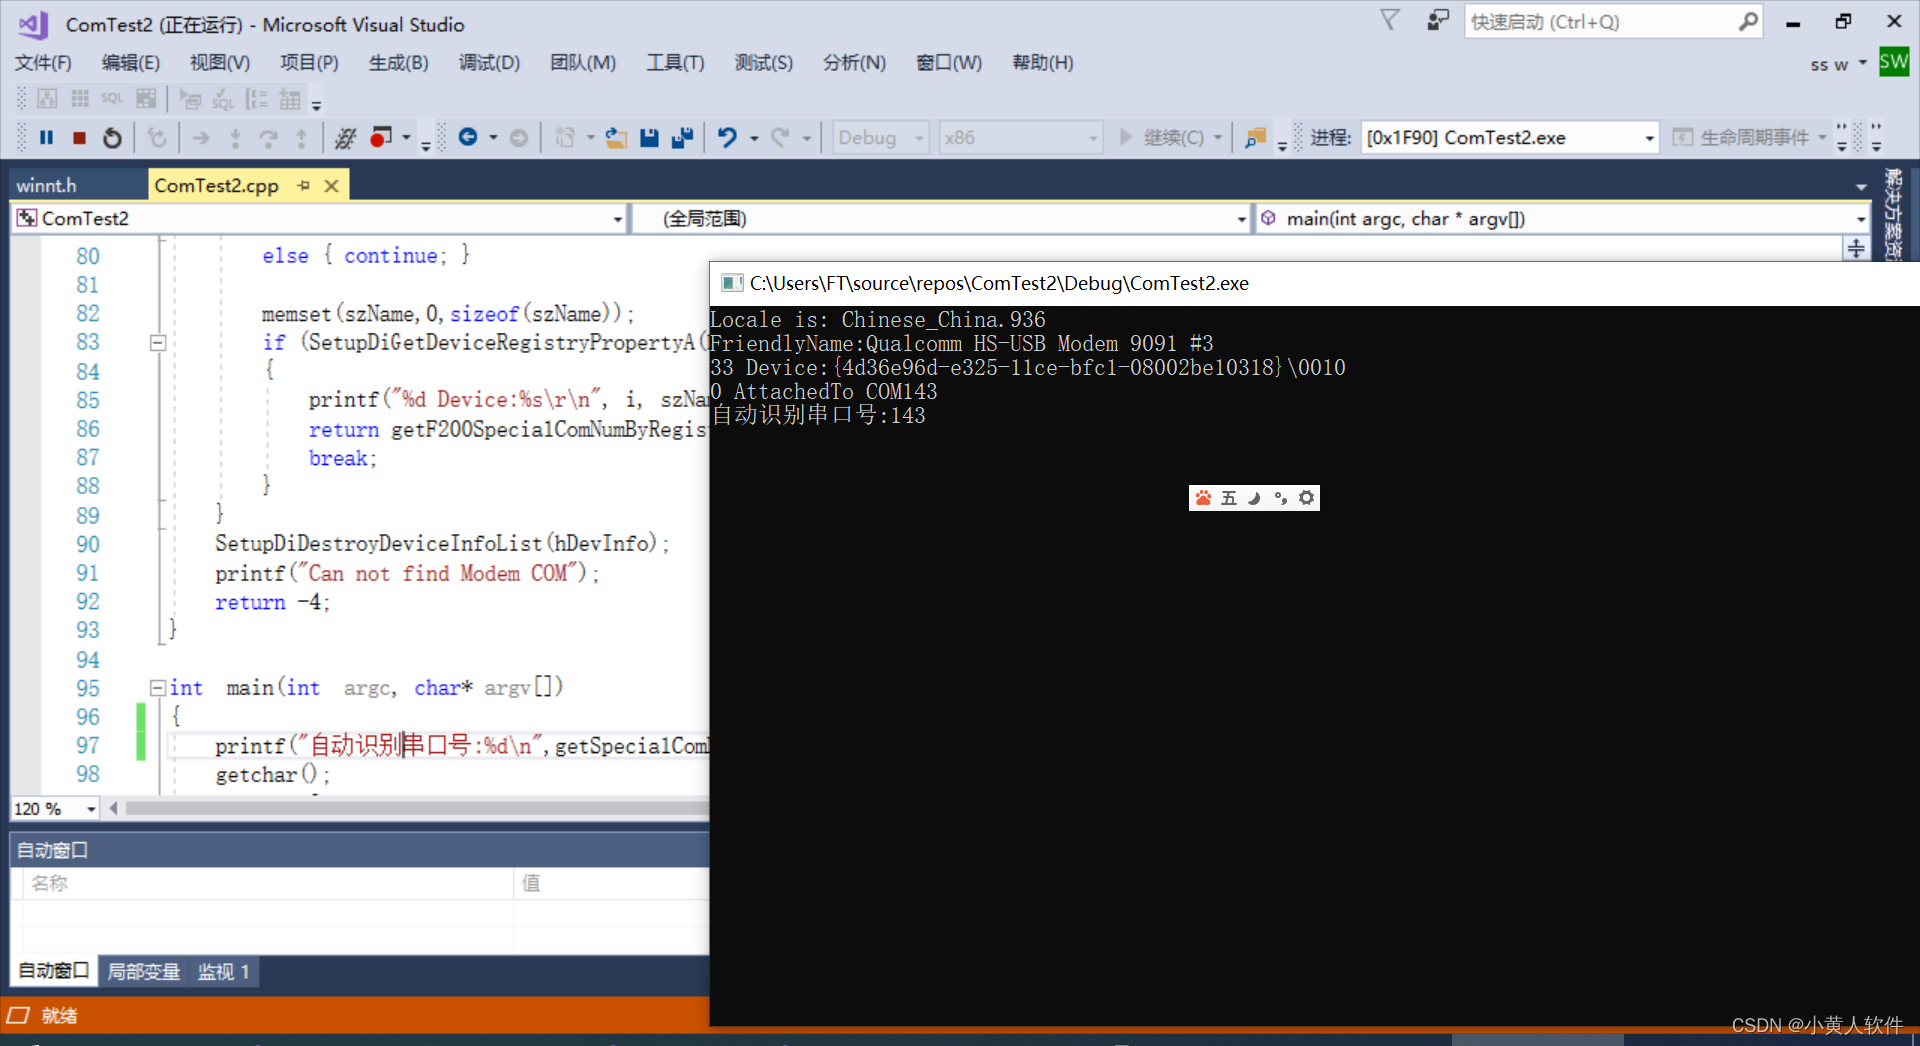This screenshot has height=1046, width=1920.
Task: Click Show Next Statement arrow
Action: coord(201,138)
